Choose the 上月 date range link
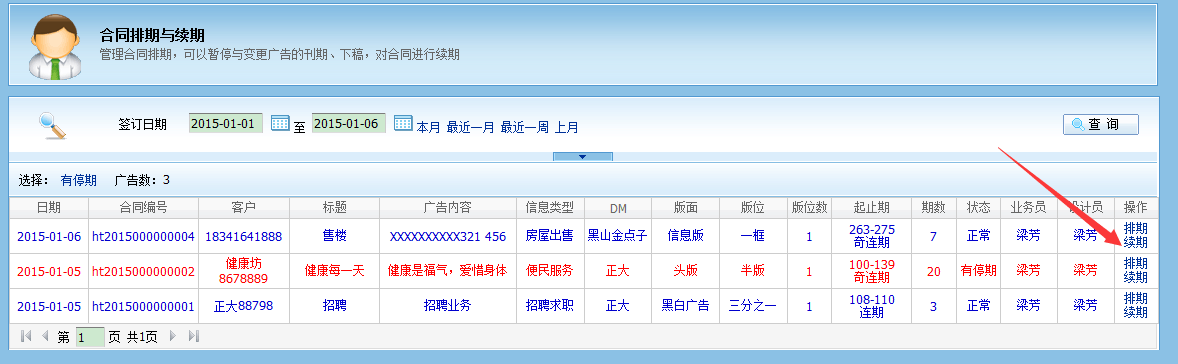The height and width of the screenshot is (364, 1178). click(567, 127)
